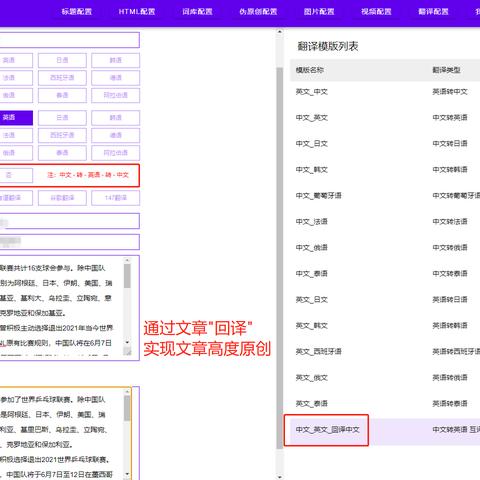Click the 模板名称 column header

(x=310, y=70)
